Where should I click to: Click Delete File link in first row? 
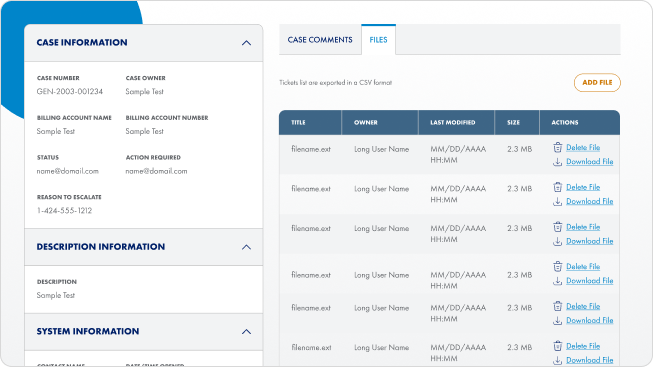tap(583, 147)
